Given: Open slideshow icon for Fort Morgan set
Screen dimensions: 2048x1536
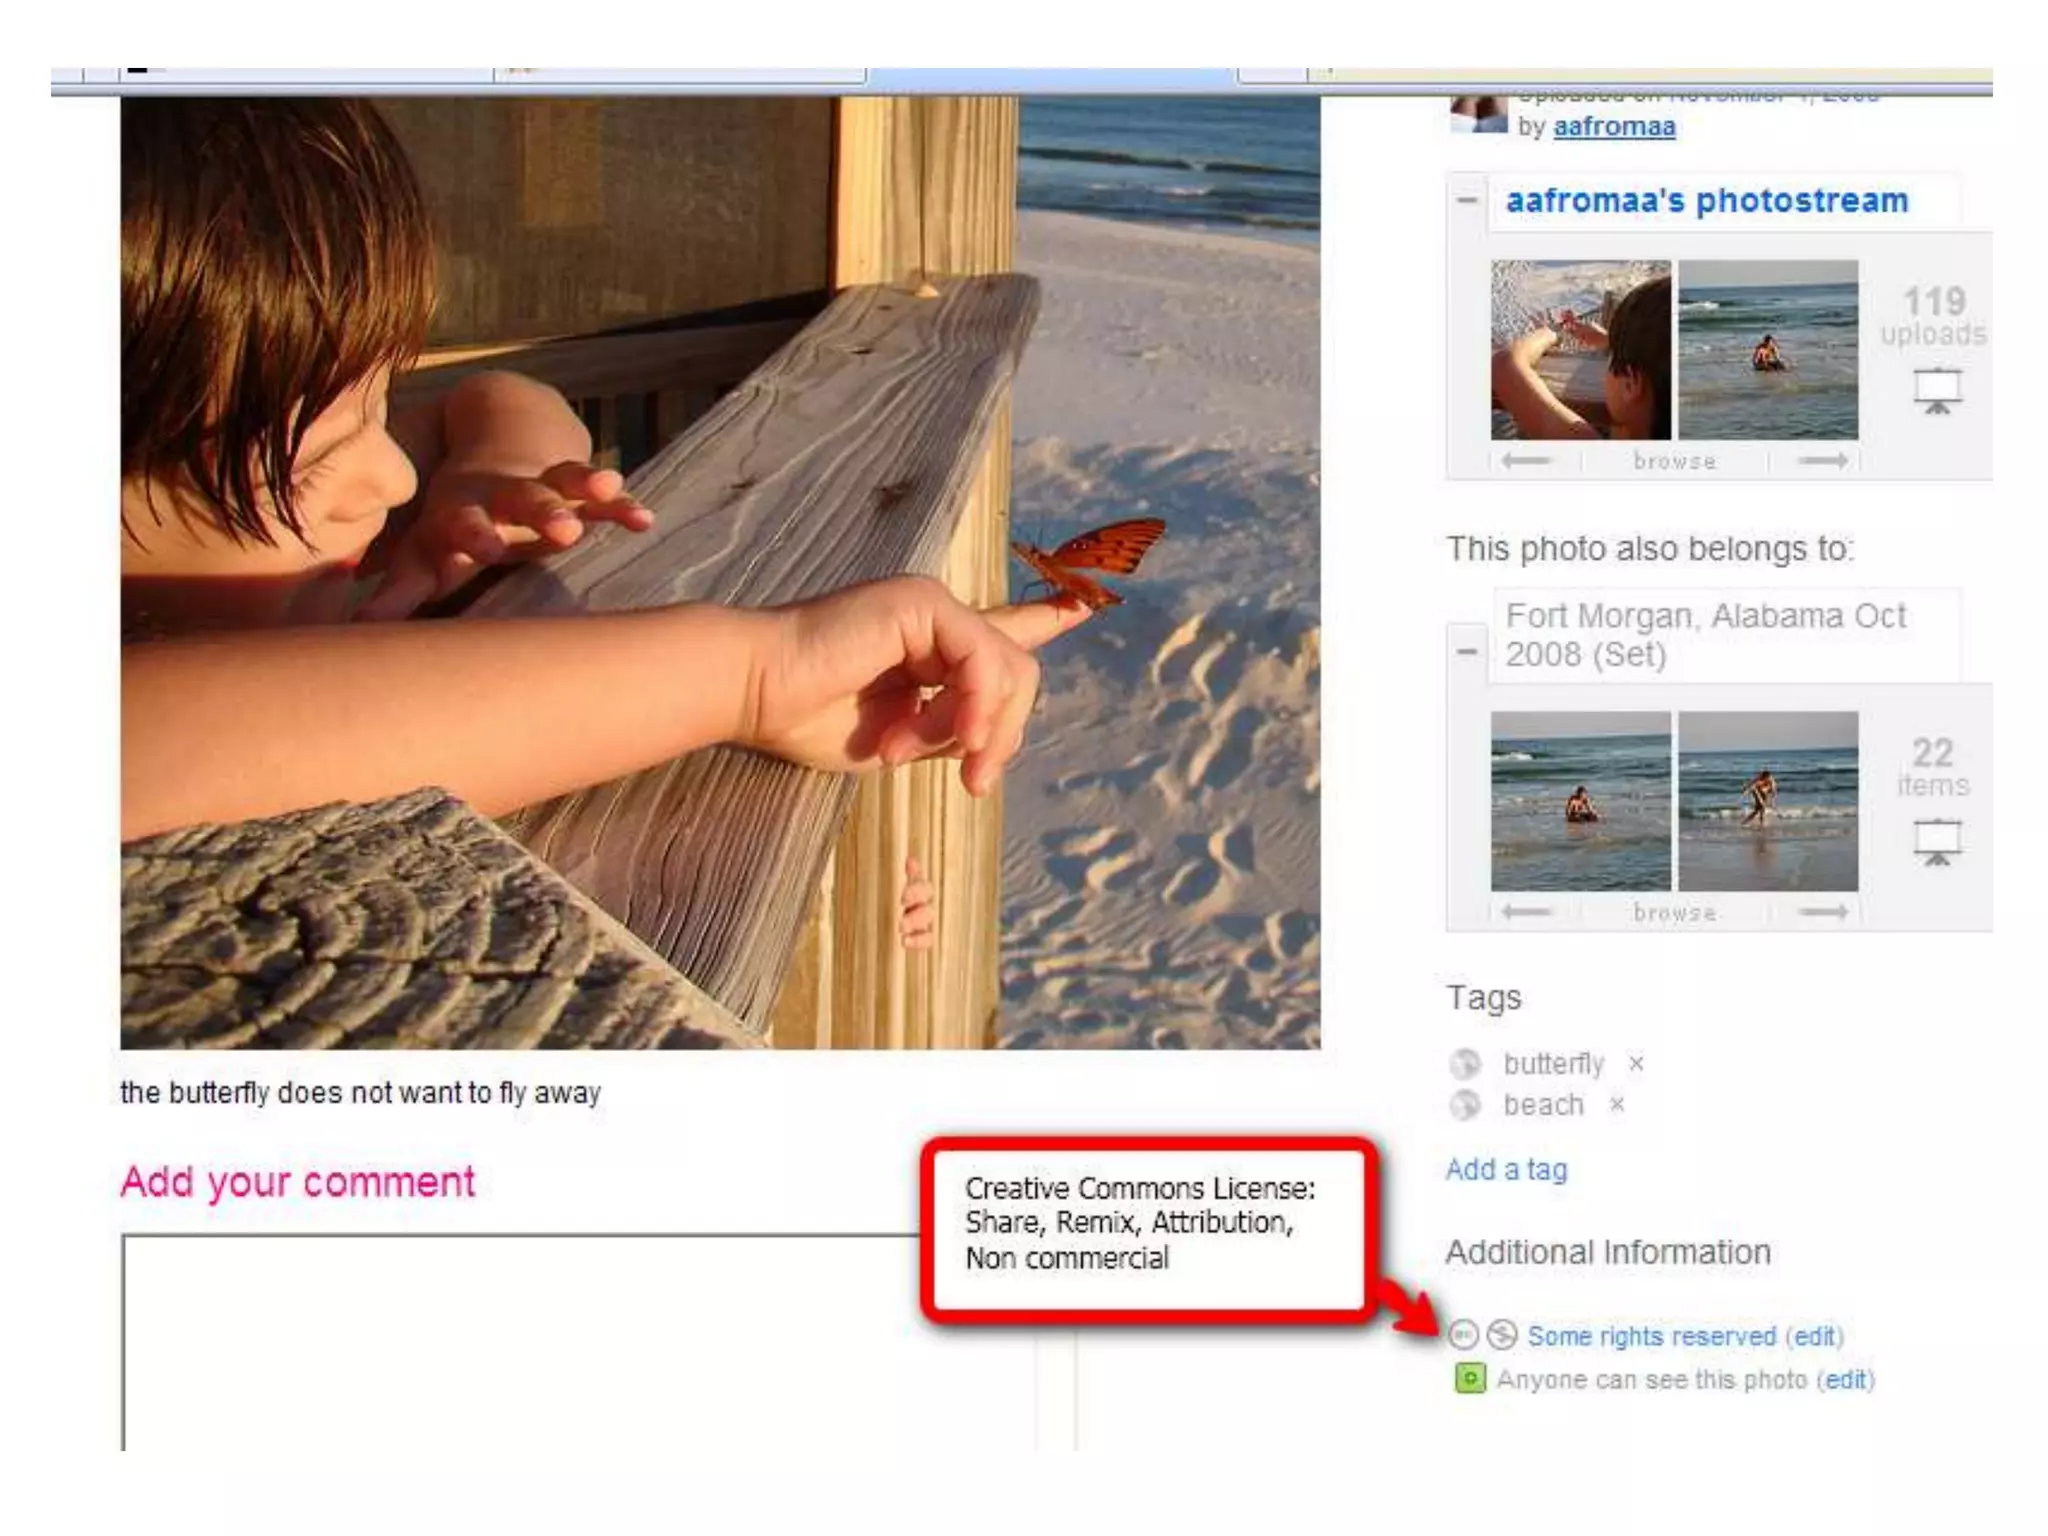Looking at the screenshot, I should click(1937, 842).
